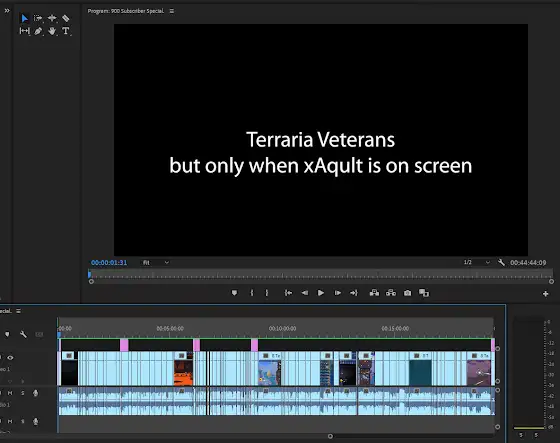Start playback with the Play button
This screenshot has height=443, width=560.
321,293
